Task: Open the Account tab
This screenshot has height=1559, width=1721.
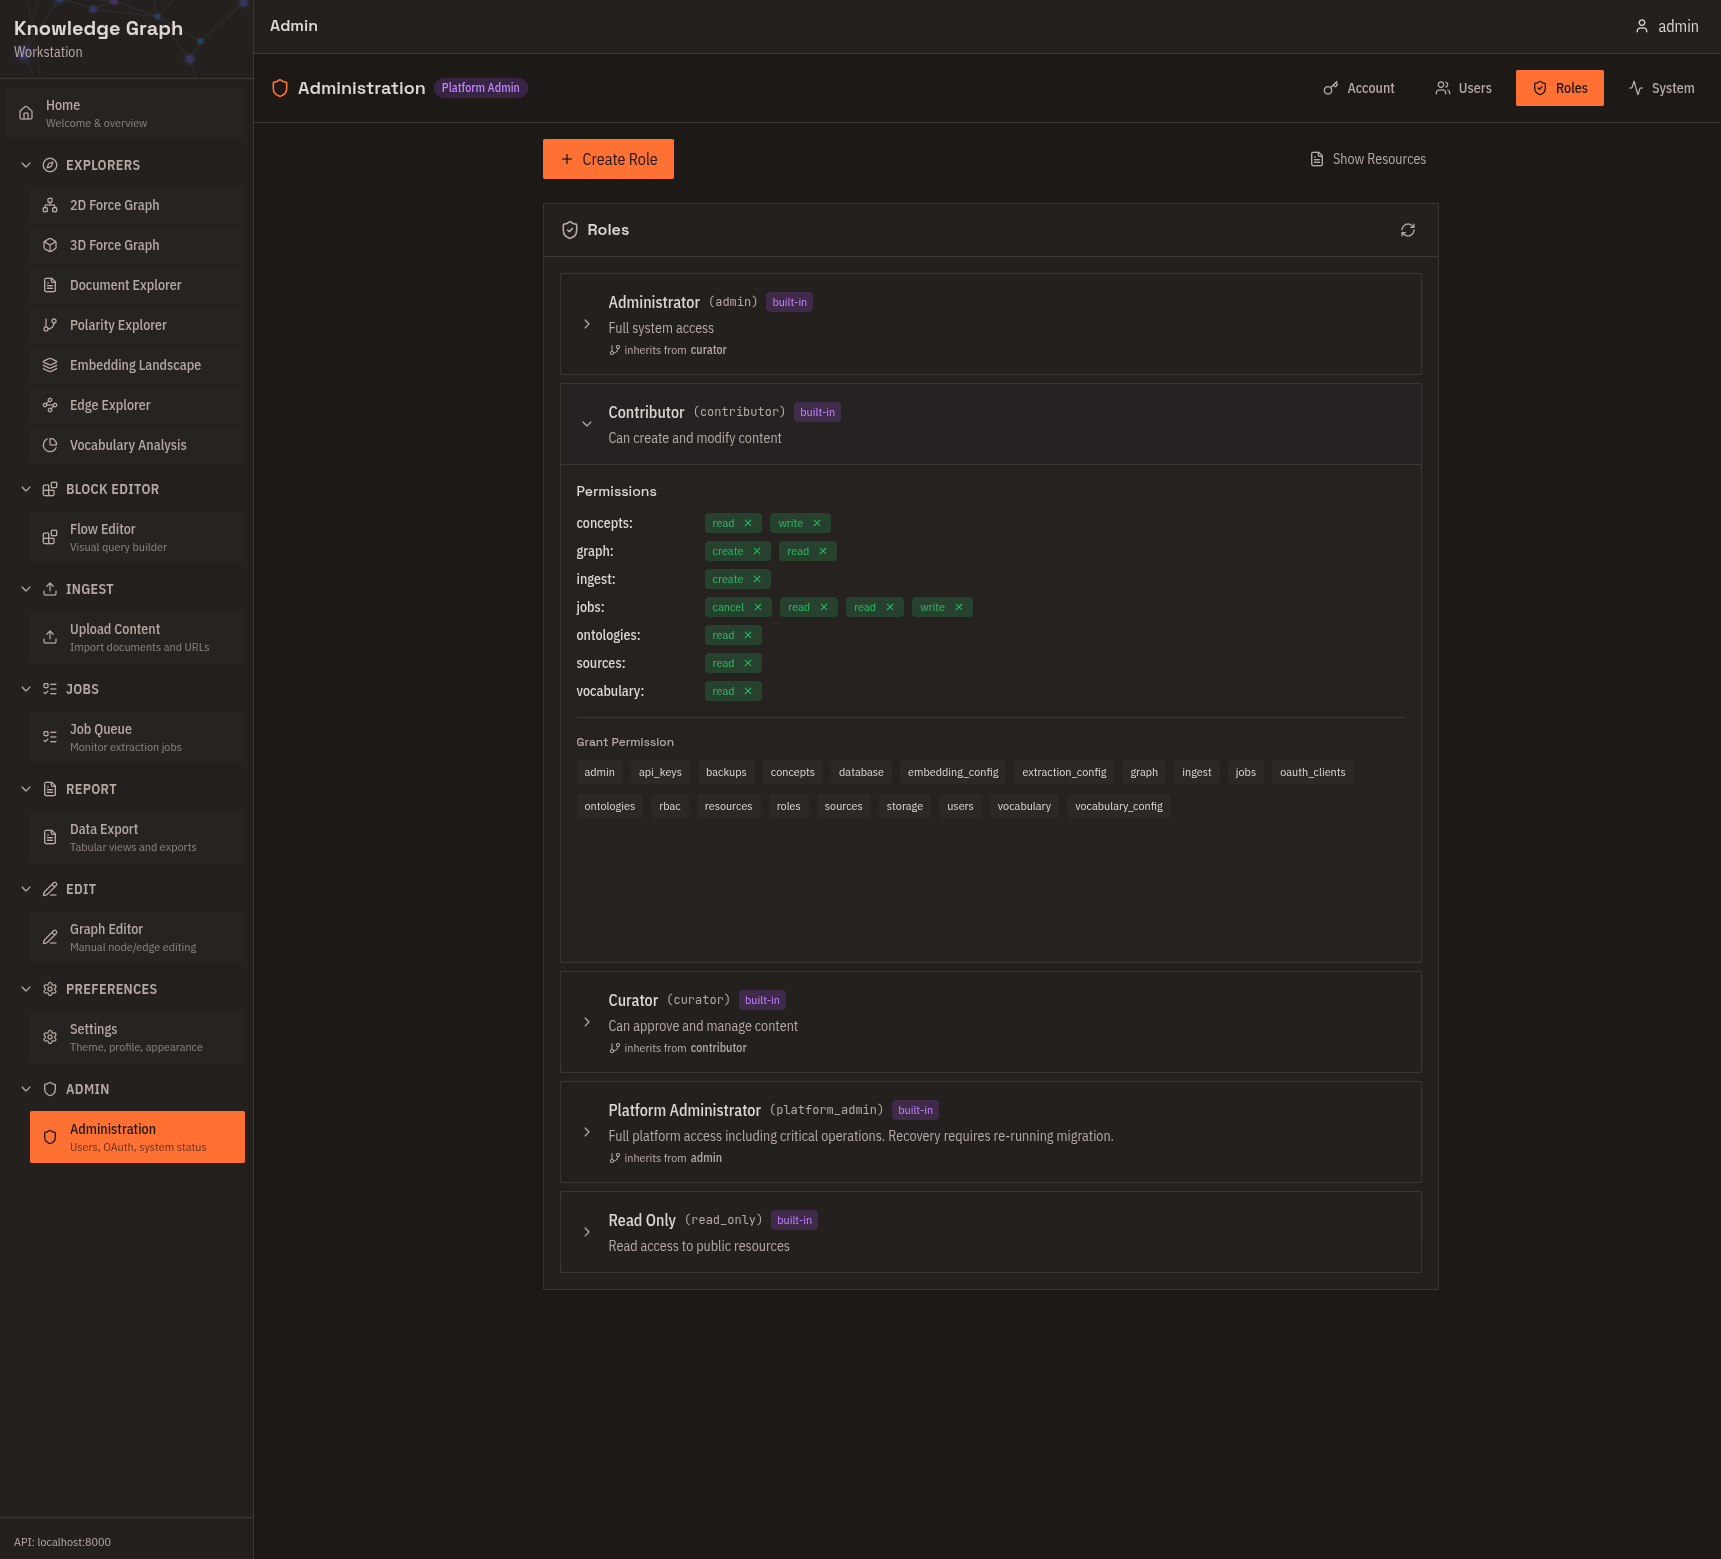Action: 1358,88
